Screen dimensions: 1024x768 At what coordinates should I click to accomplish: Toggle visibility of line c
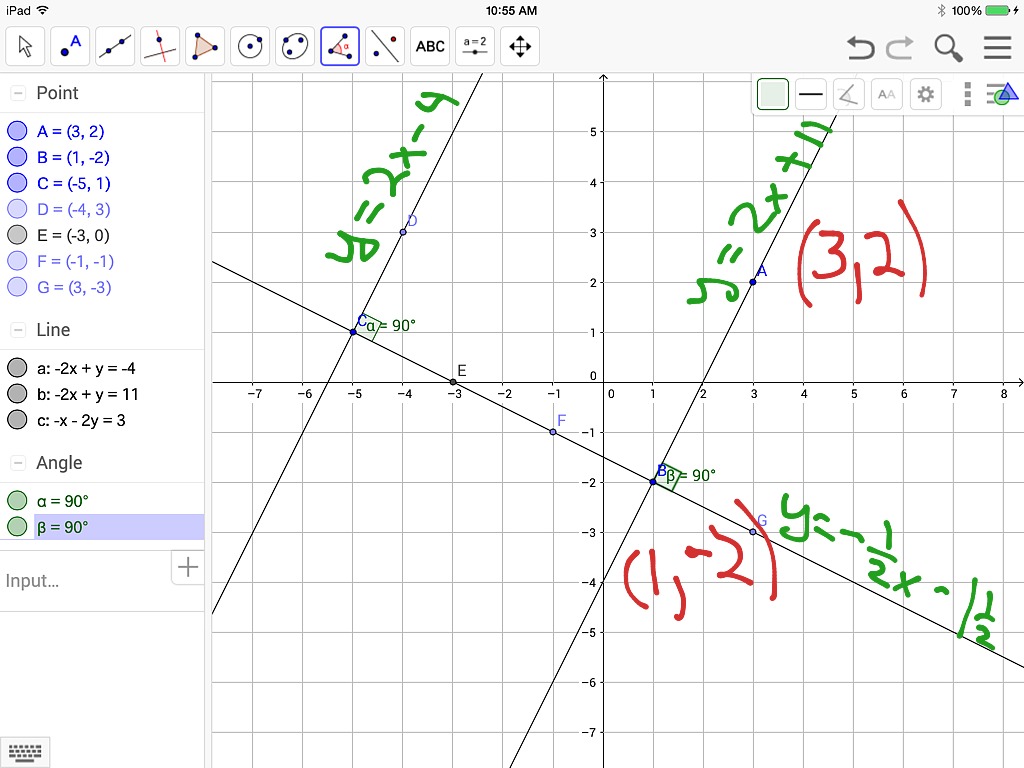(17, 420)
